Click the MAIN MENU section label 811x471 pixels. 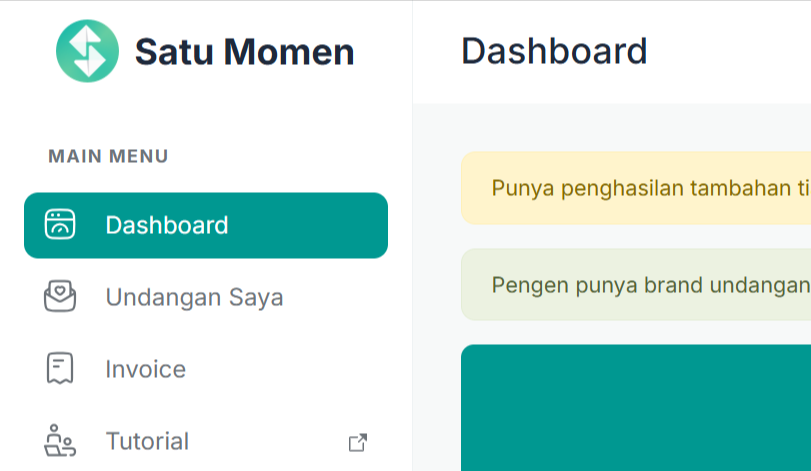pyautogui.click(x=108, y=156)
